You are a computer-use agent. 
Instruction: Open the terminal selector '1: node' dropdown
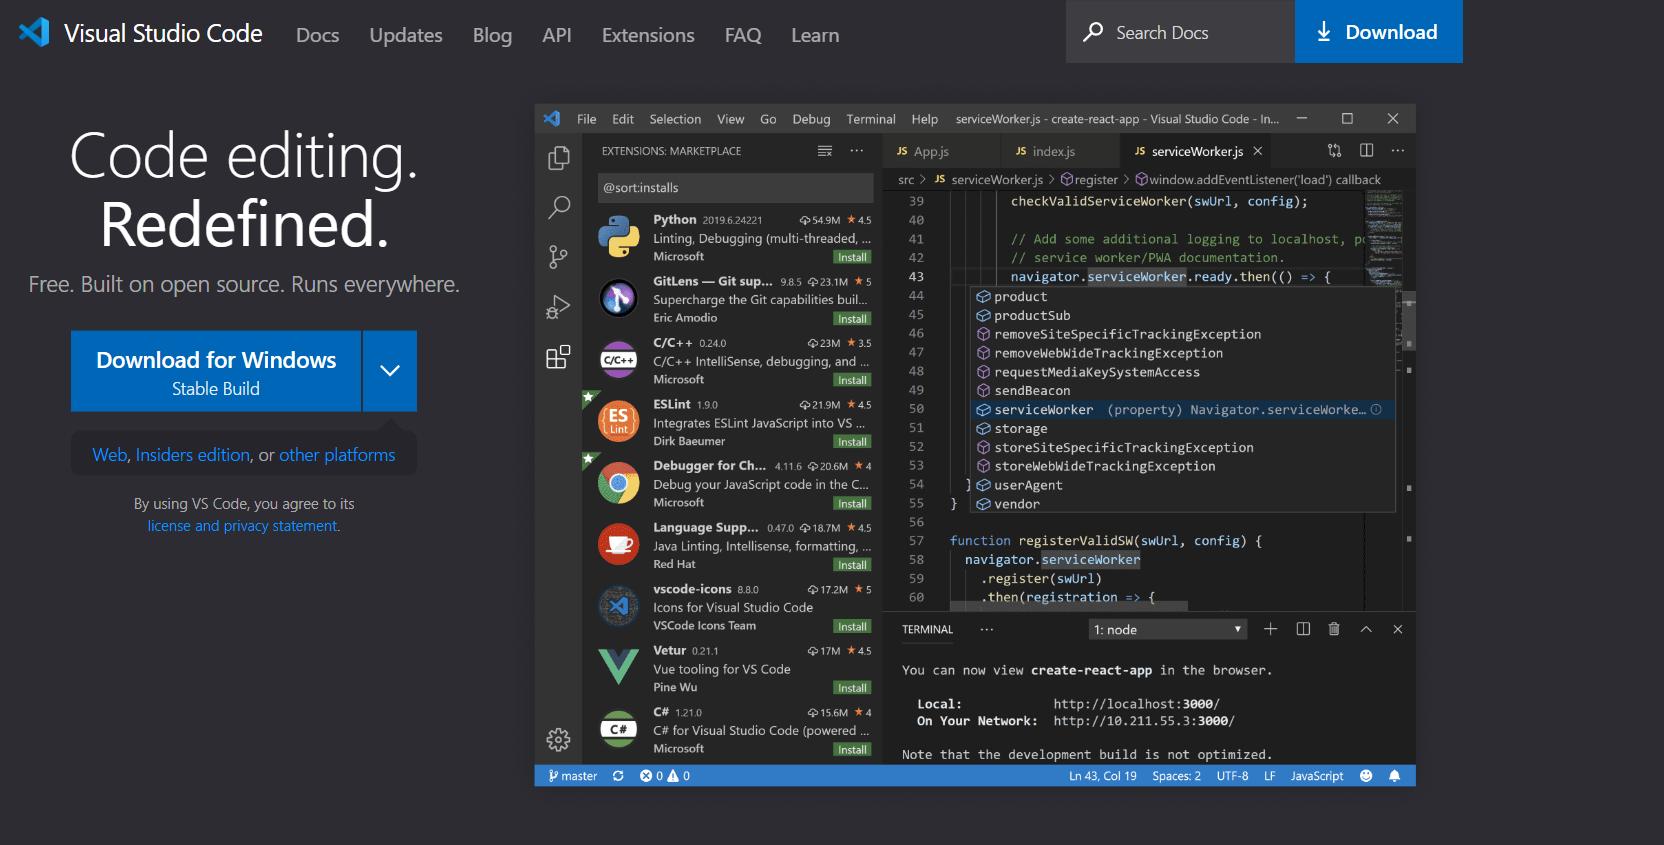1168,629
